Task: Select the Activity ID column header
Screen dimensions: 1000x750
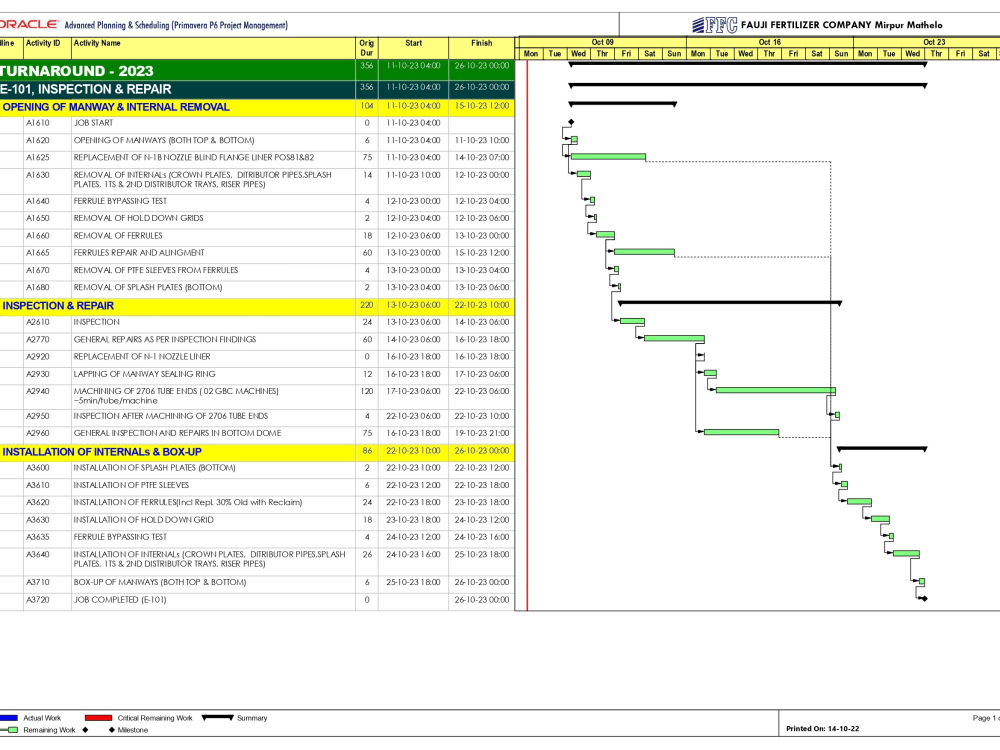Action: click(45, 41)
